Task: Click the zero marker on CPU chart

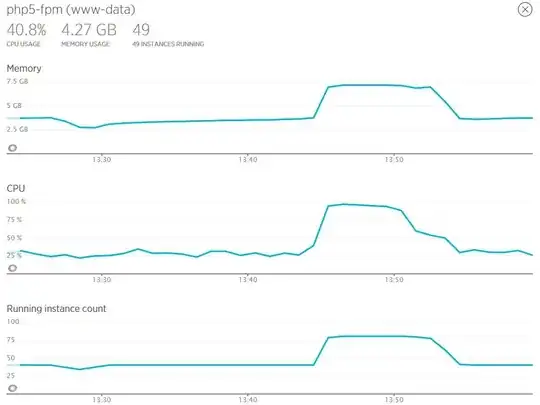Action: pyautogui.click(x=12, y=268)
